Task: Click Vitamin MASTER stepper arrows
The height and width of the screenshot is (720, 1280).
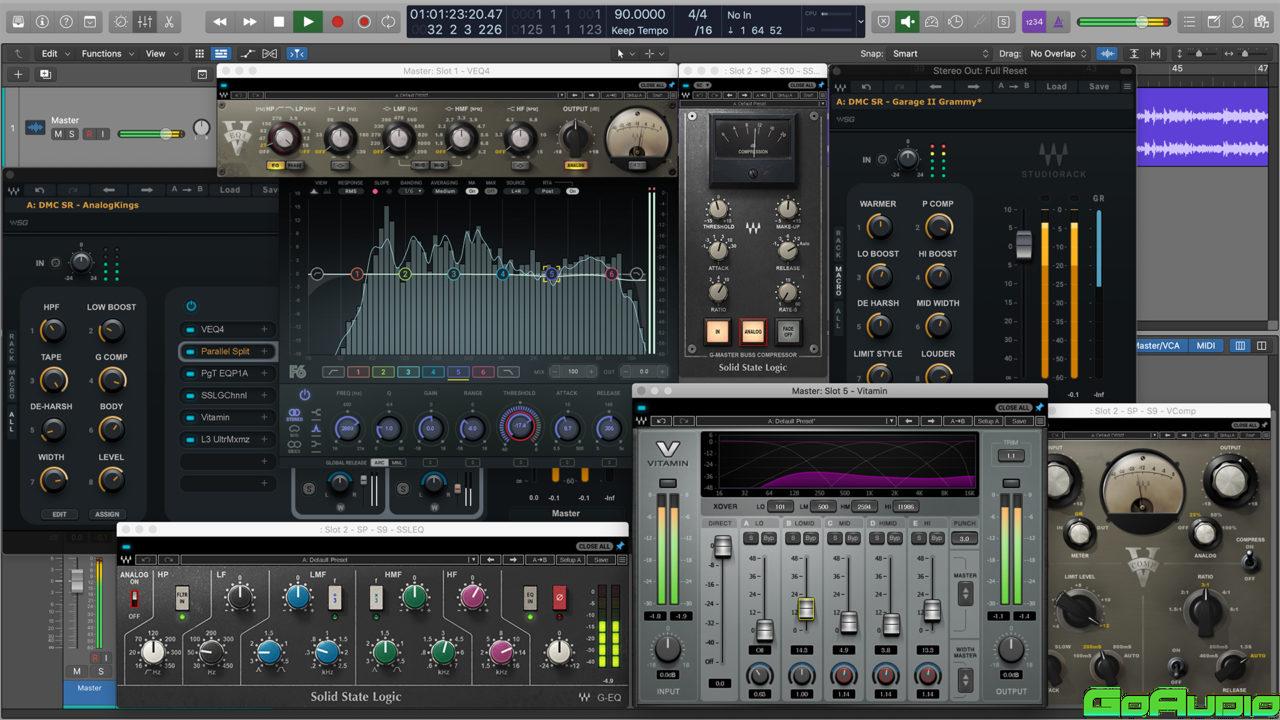Action: click(965, 594)
